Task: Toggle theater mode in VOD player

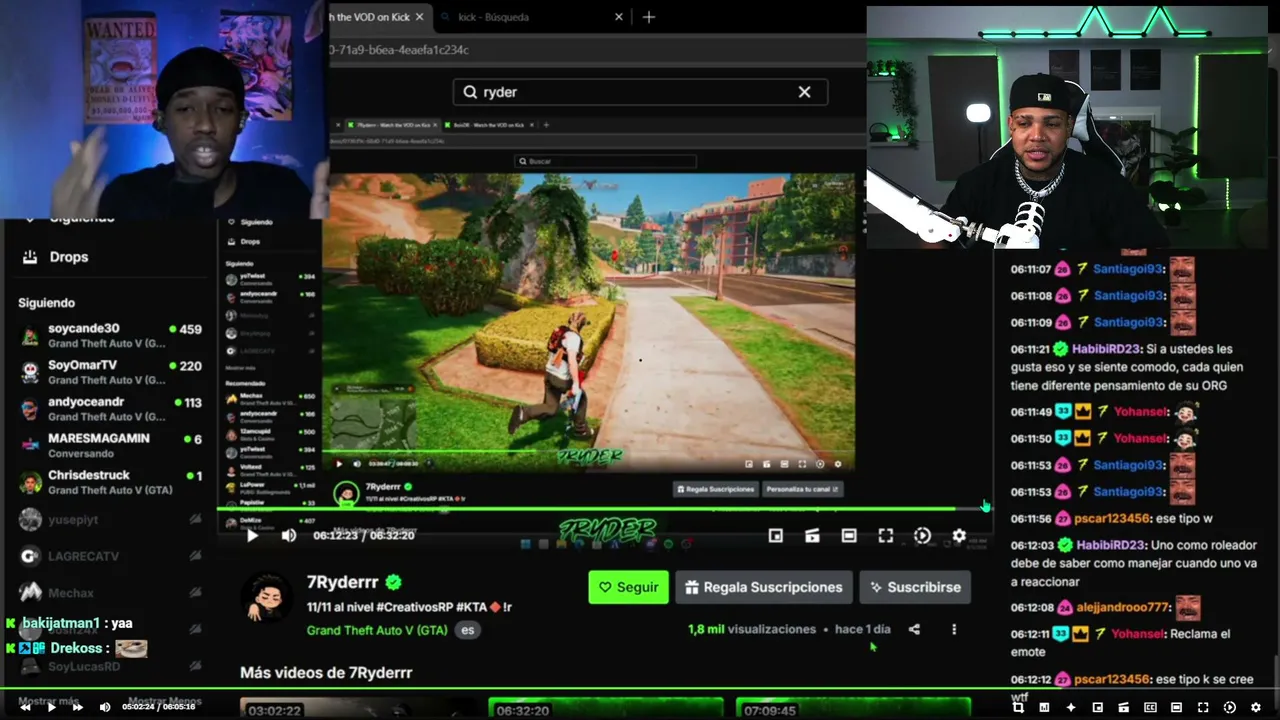Action: (849, 536)
